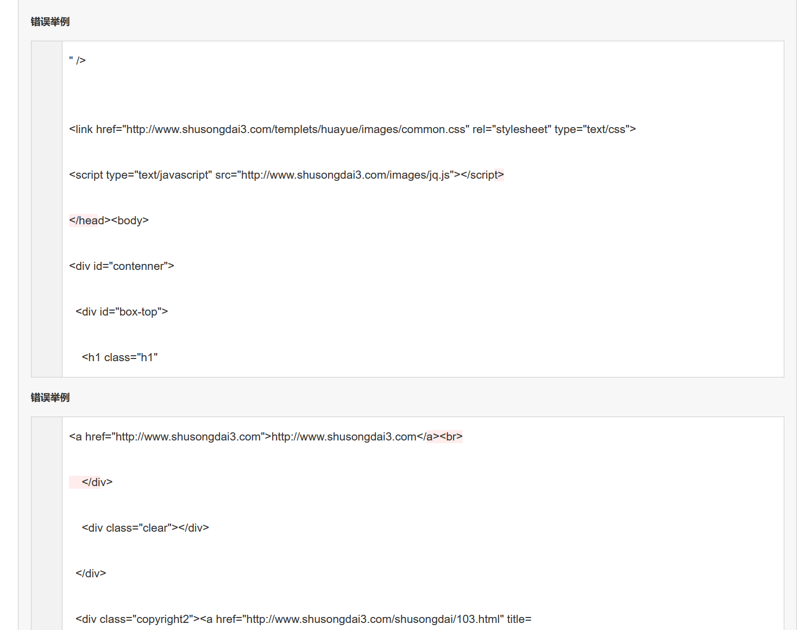Select the div id="box-top" line
The height and width of the screenshot is (630, 799).
[121, 312]
